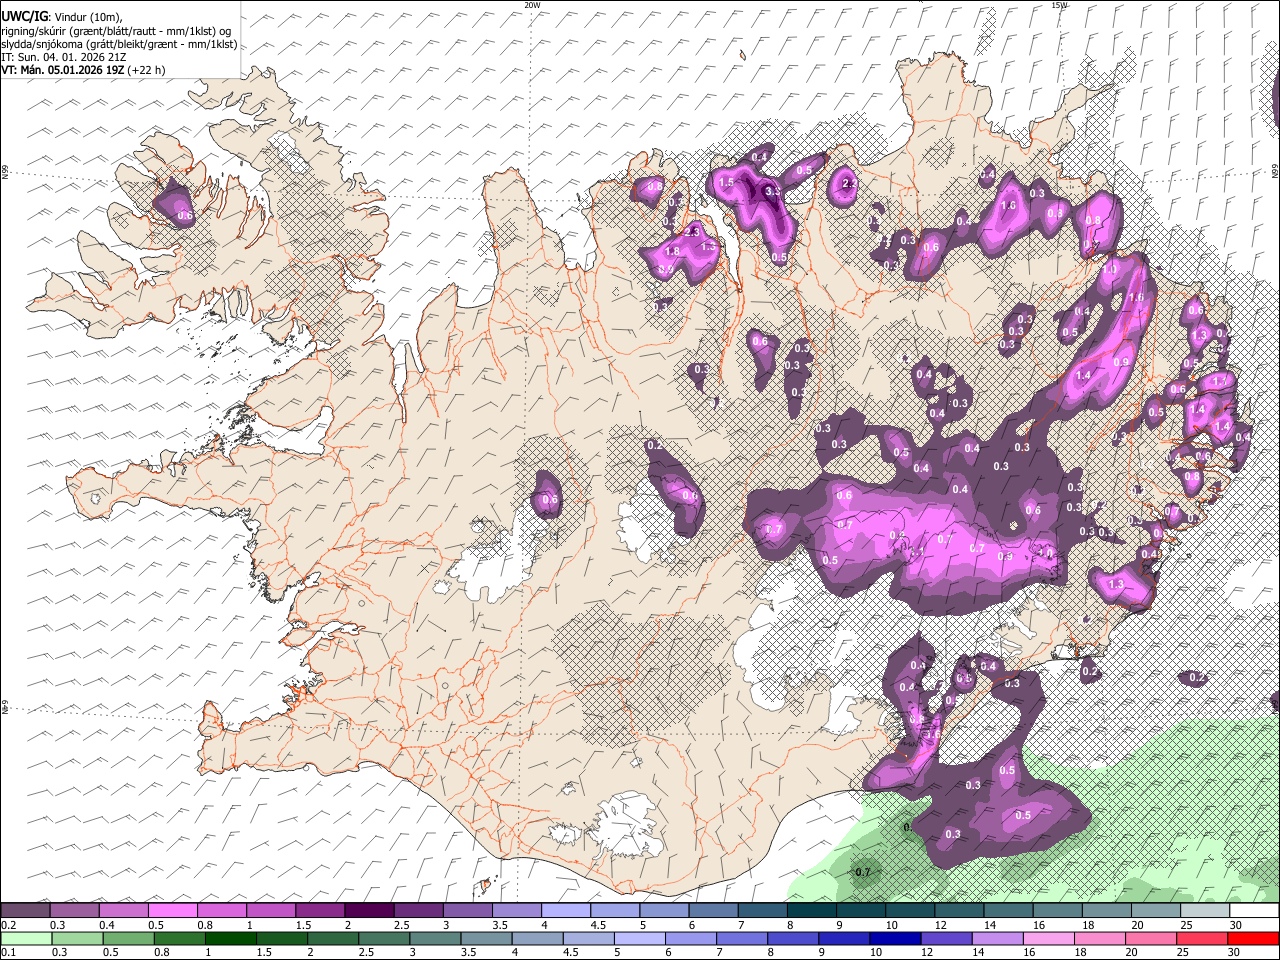The height and width of the screenshot is (960, 1280).
Task: Click the "0.1" label under the bottom legend
Action: [x=9, y=952]
